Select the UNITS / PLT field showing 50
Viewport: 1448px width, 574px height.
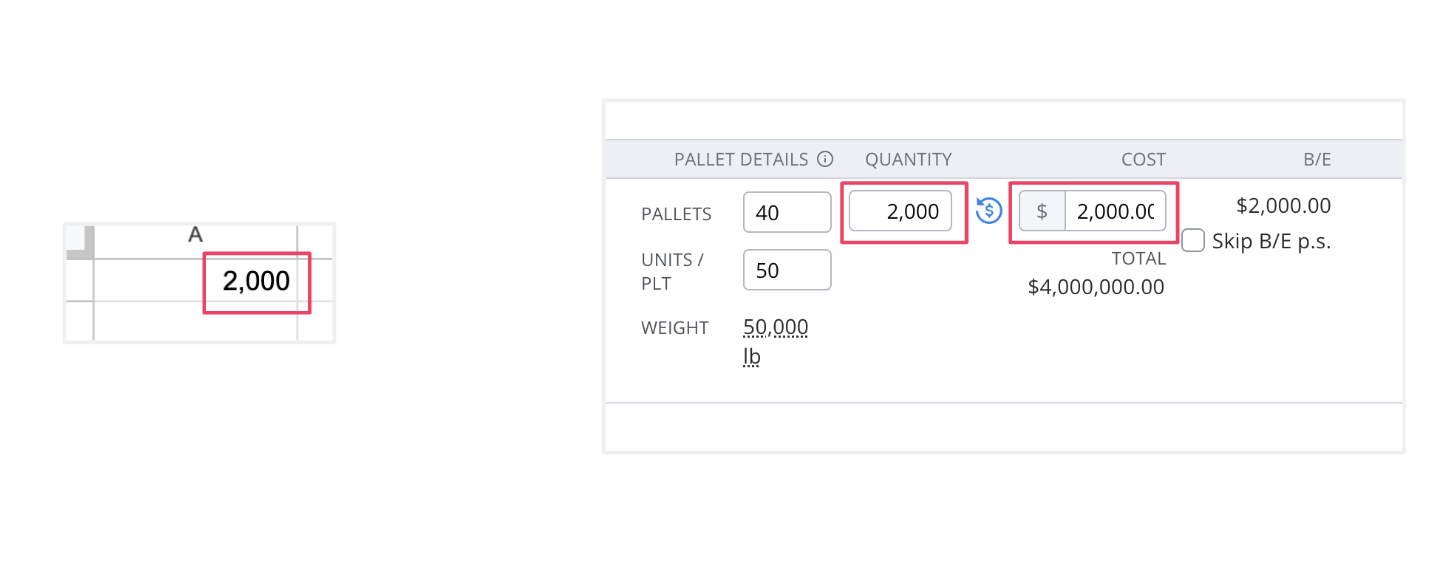[787, 270]
